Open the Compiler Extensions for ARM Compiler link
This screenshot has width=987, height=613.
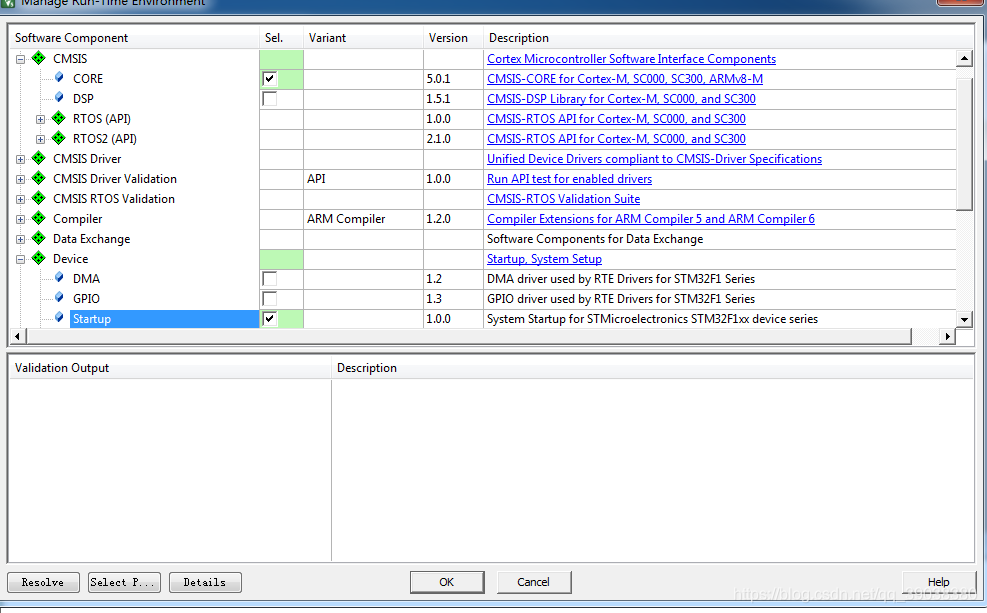(x=651, y=219)
